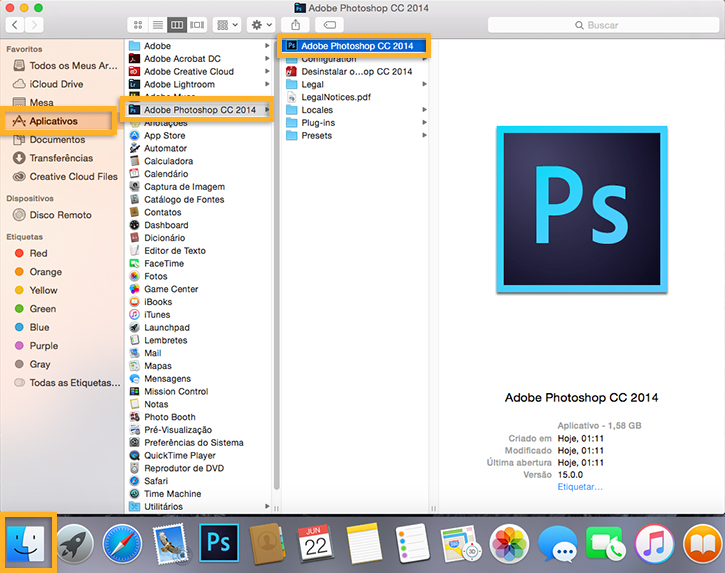Launch Photoshop from the Dock

219,542
